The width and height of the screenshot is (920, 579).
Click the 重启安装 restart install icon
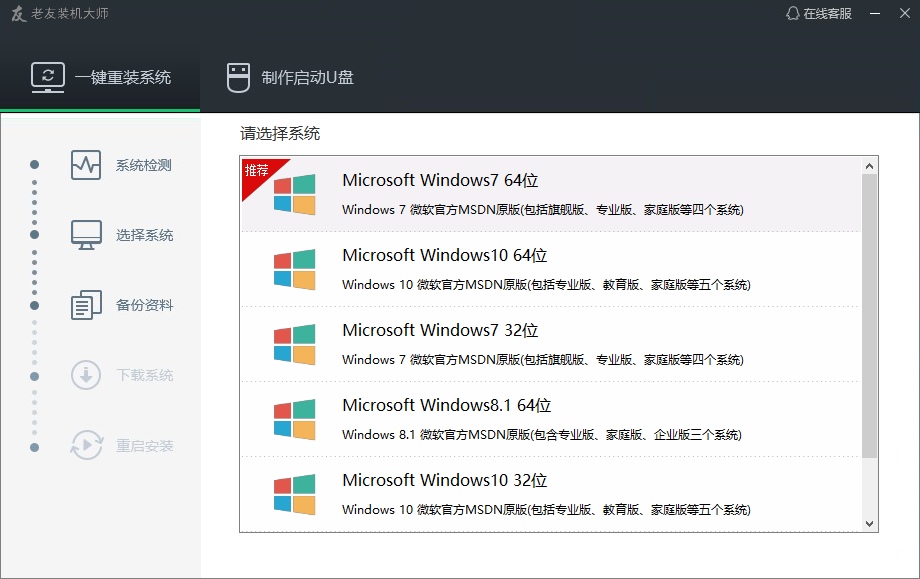pos(85,446)
